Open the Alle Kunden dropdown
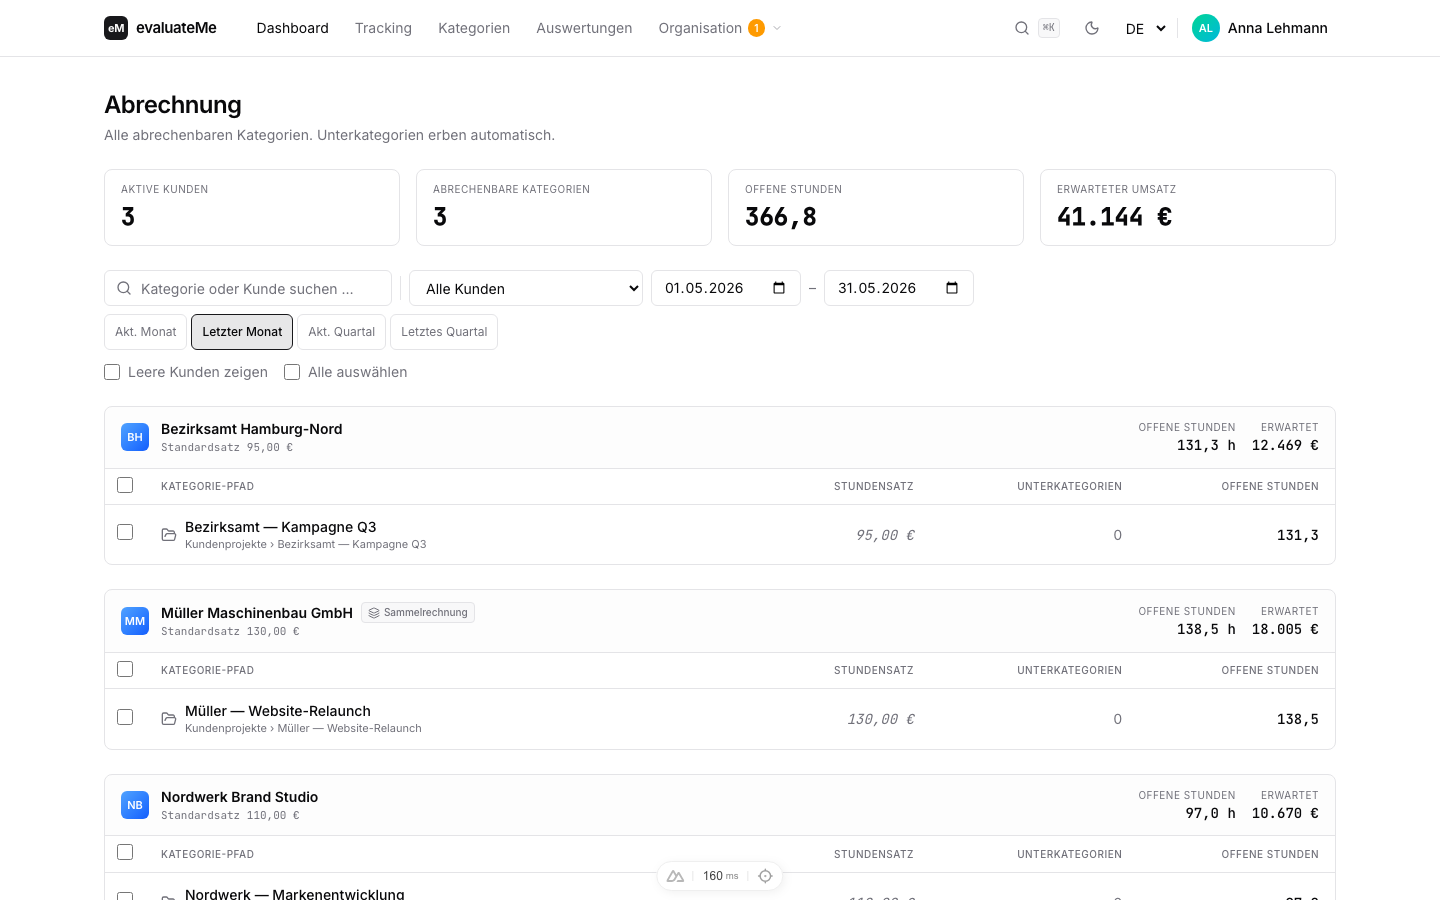The width and height of the screenshot is (1440, 900). [526, 288]
